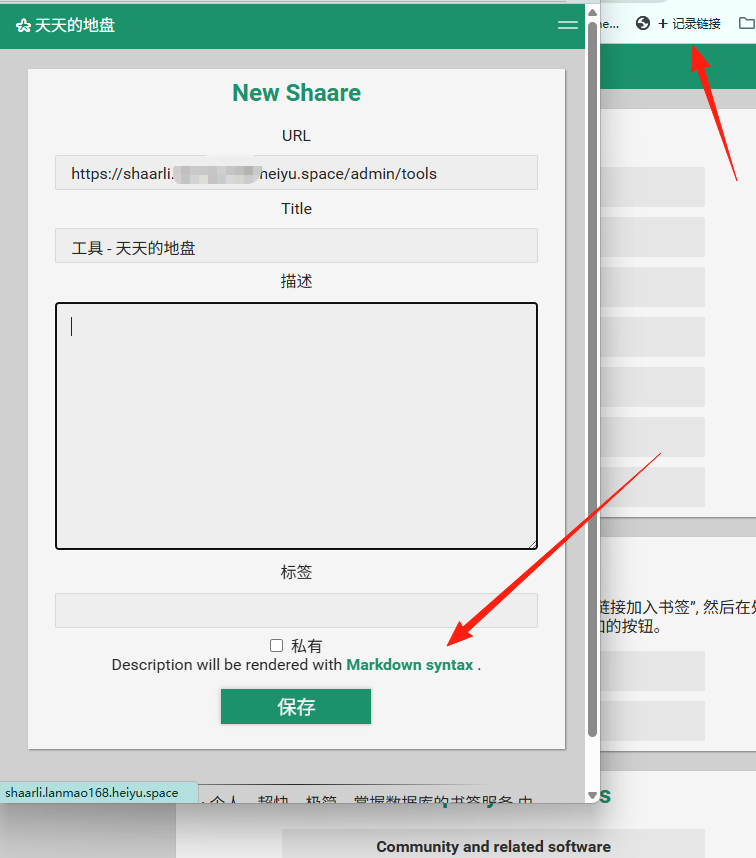Click the 标签 tags input field
The height and width of the screenshot is (858, 756).
tap(296, 610)
